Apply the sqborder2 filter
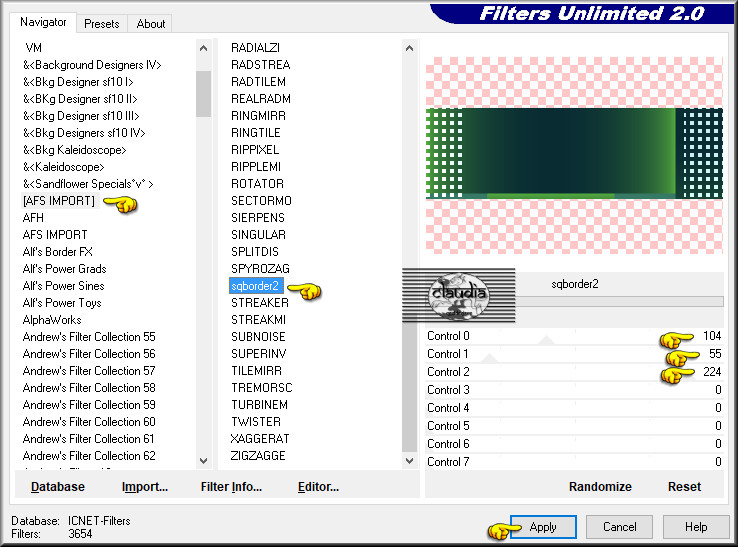This screenshot has height=547, width=738. [543, 527]
